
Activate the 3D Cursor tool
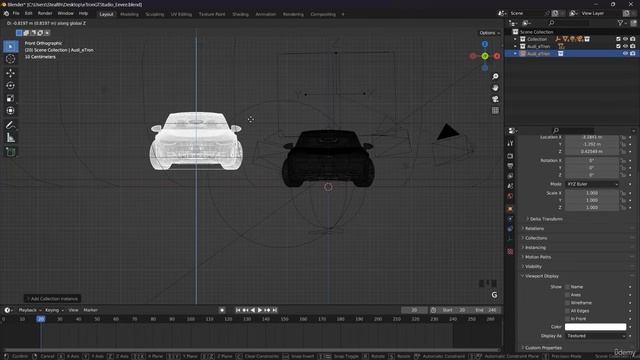[11, 59]
